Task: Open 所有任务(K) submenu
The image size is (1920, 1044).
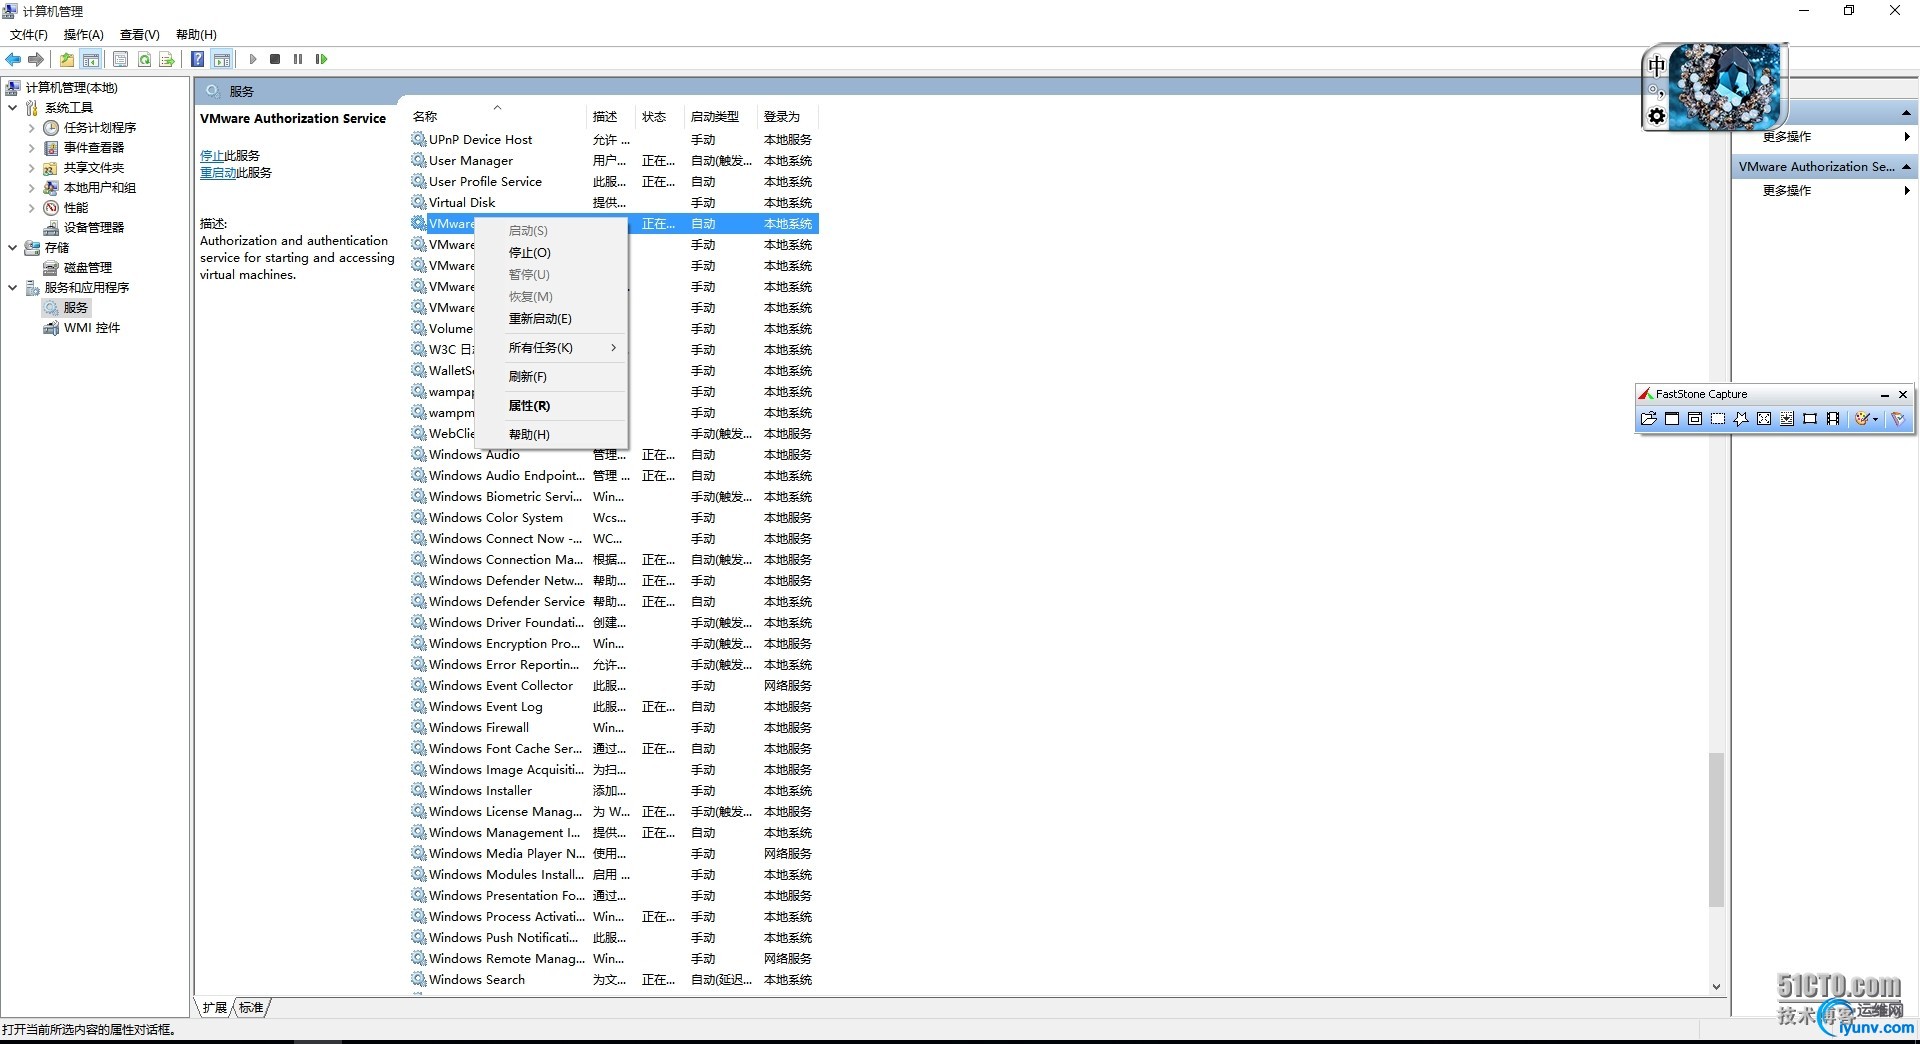Action: [551, 348]
